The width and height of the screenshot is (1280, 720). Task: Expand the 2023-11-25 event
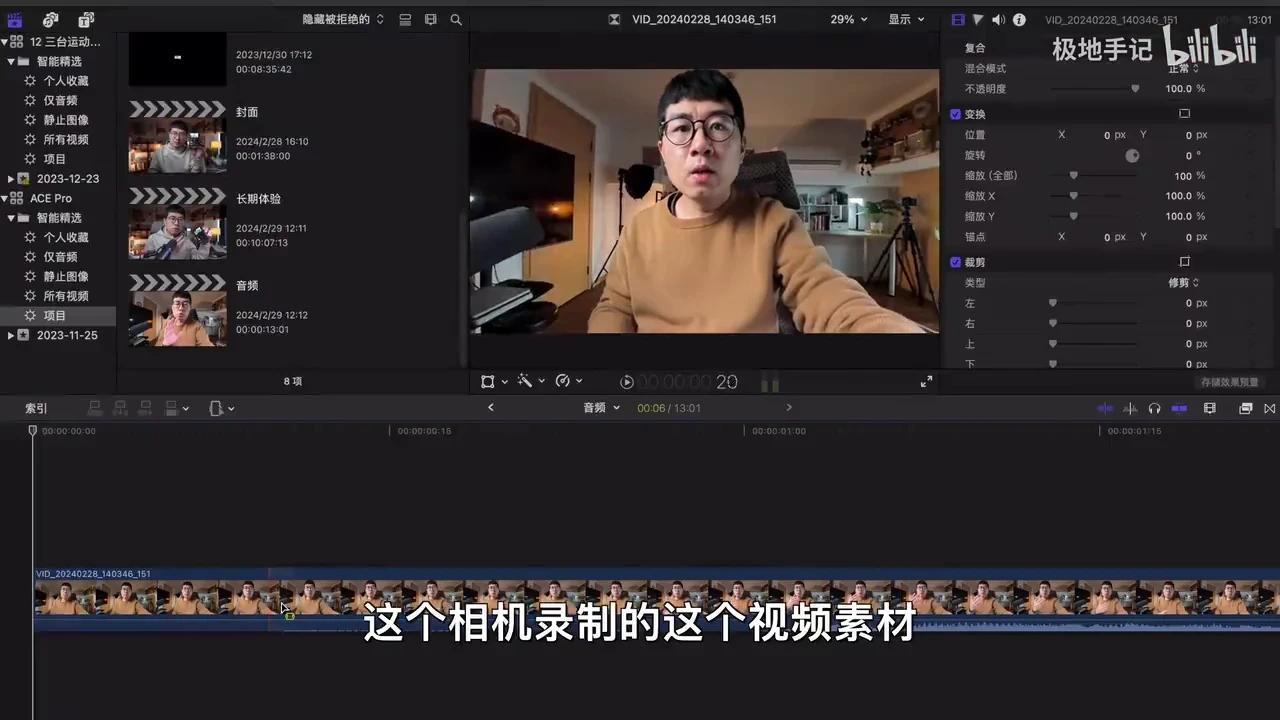click(x=10, y=335)
